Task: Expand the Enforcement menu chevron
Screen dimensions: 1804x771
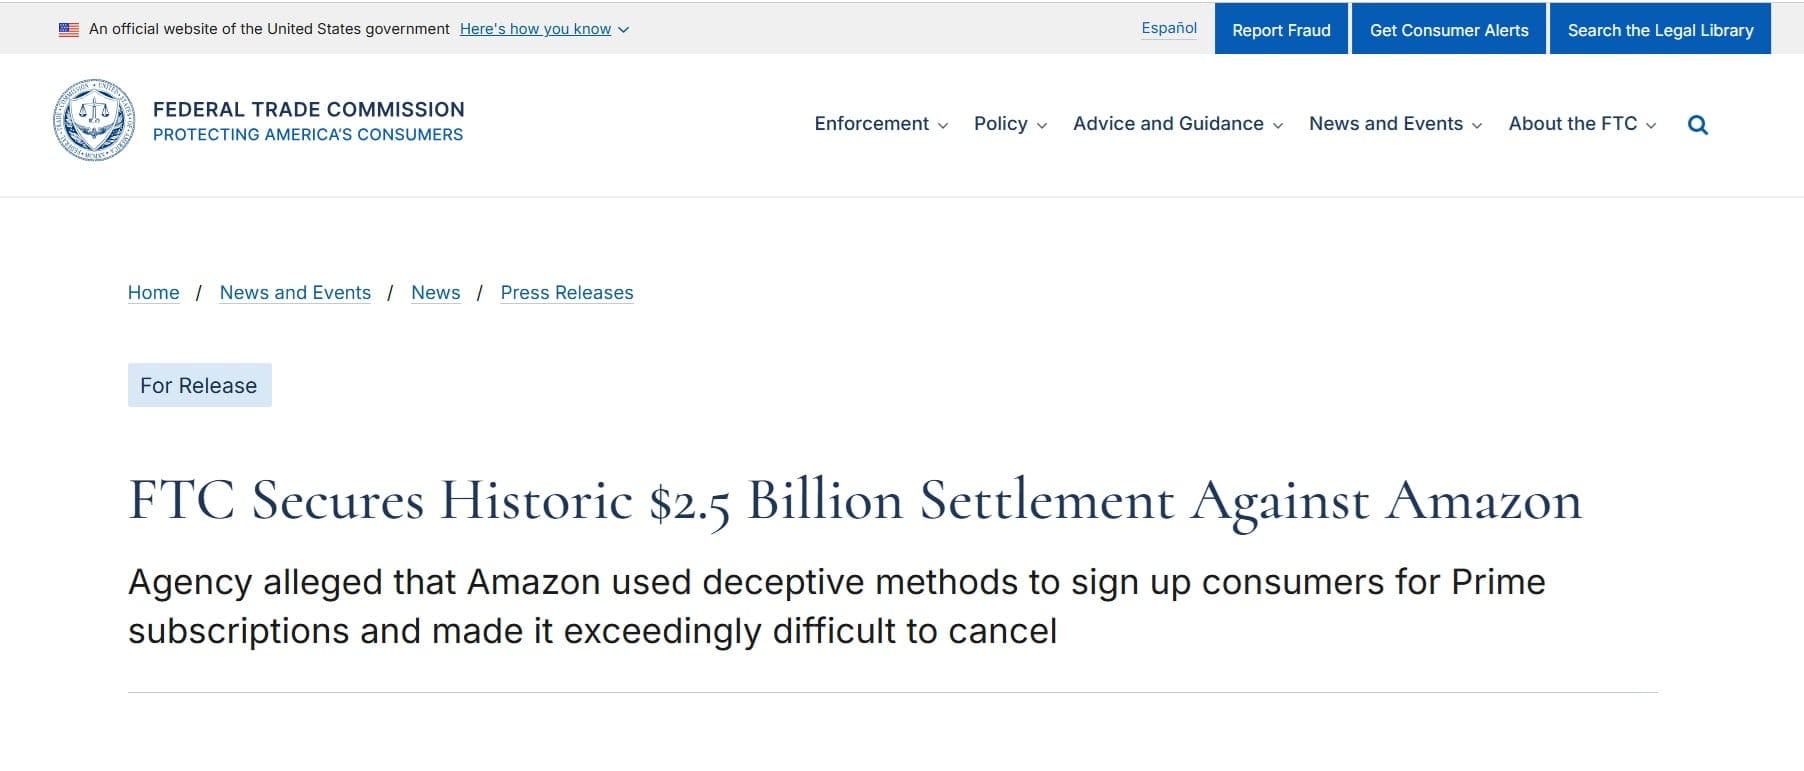Action: [x=943, y=126]
